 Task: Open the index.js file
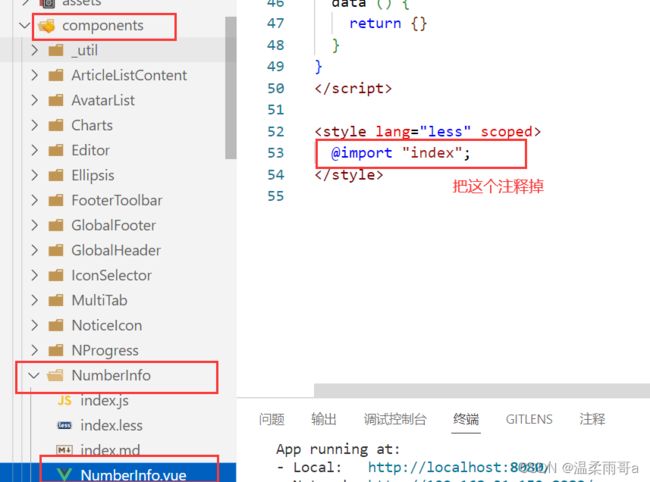pos(104,400)
